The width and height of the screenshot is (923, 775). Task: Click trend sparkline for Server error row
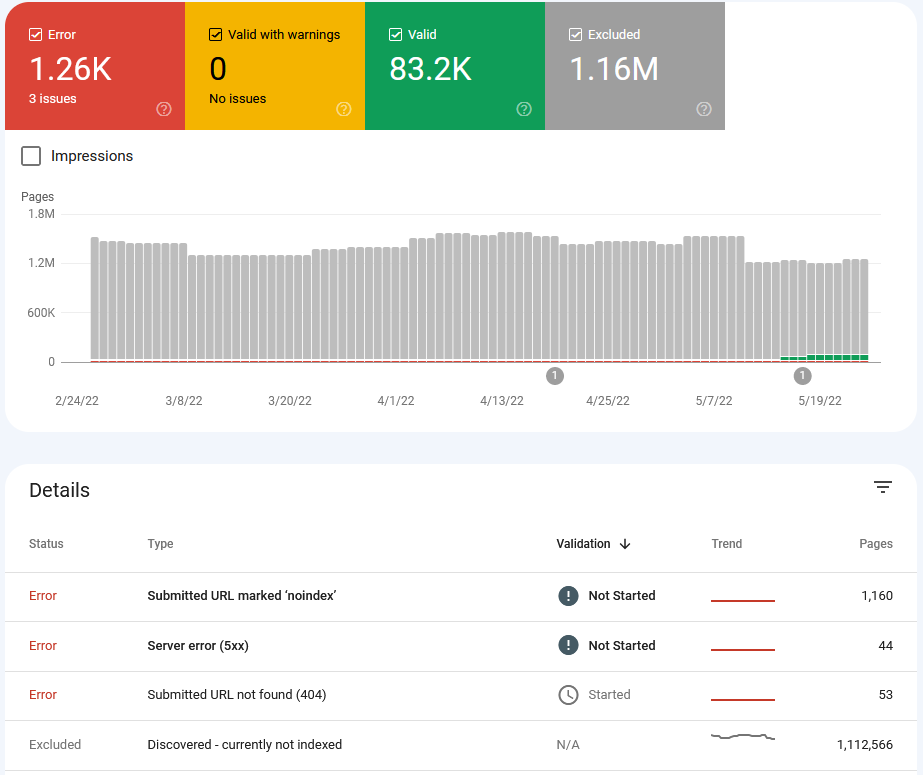(743, 650)
